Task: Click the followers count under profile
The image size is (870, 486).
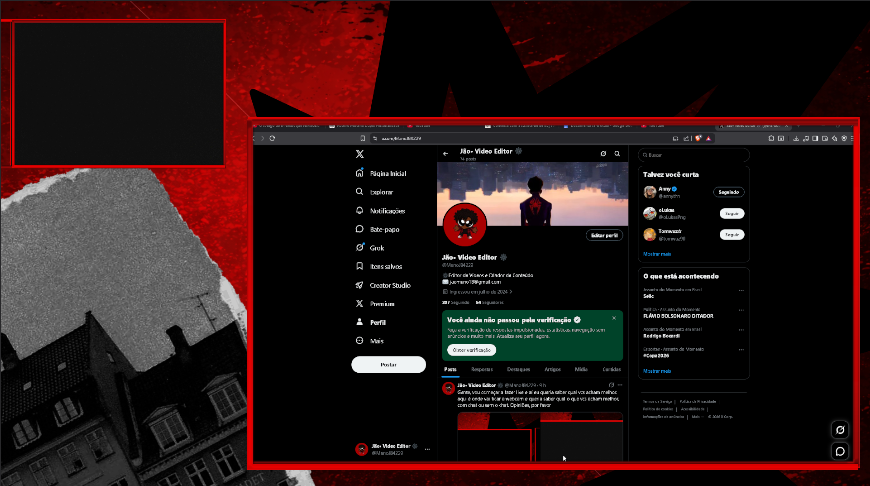Action: [x=489, y=302]
